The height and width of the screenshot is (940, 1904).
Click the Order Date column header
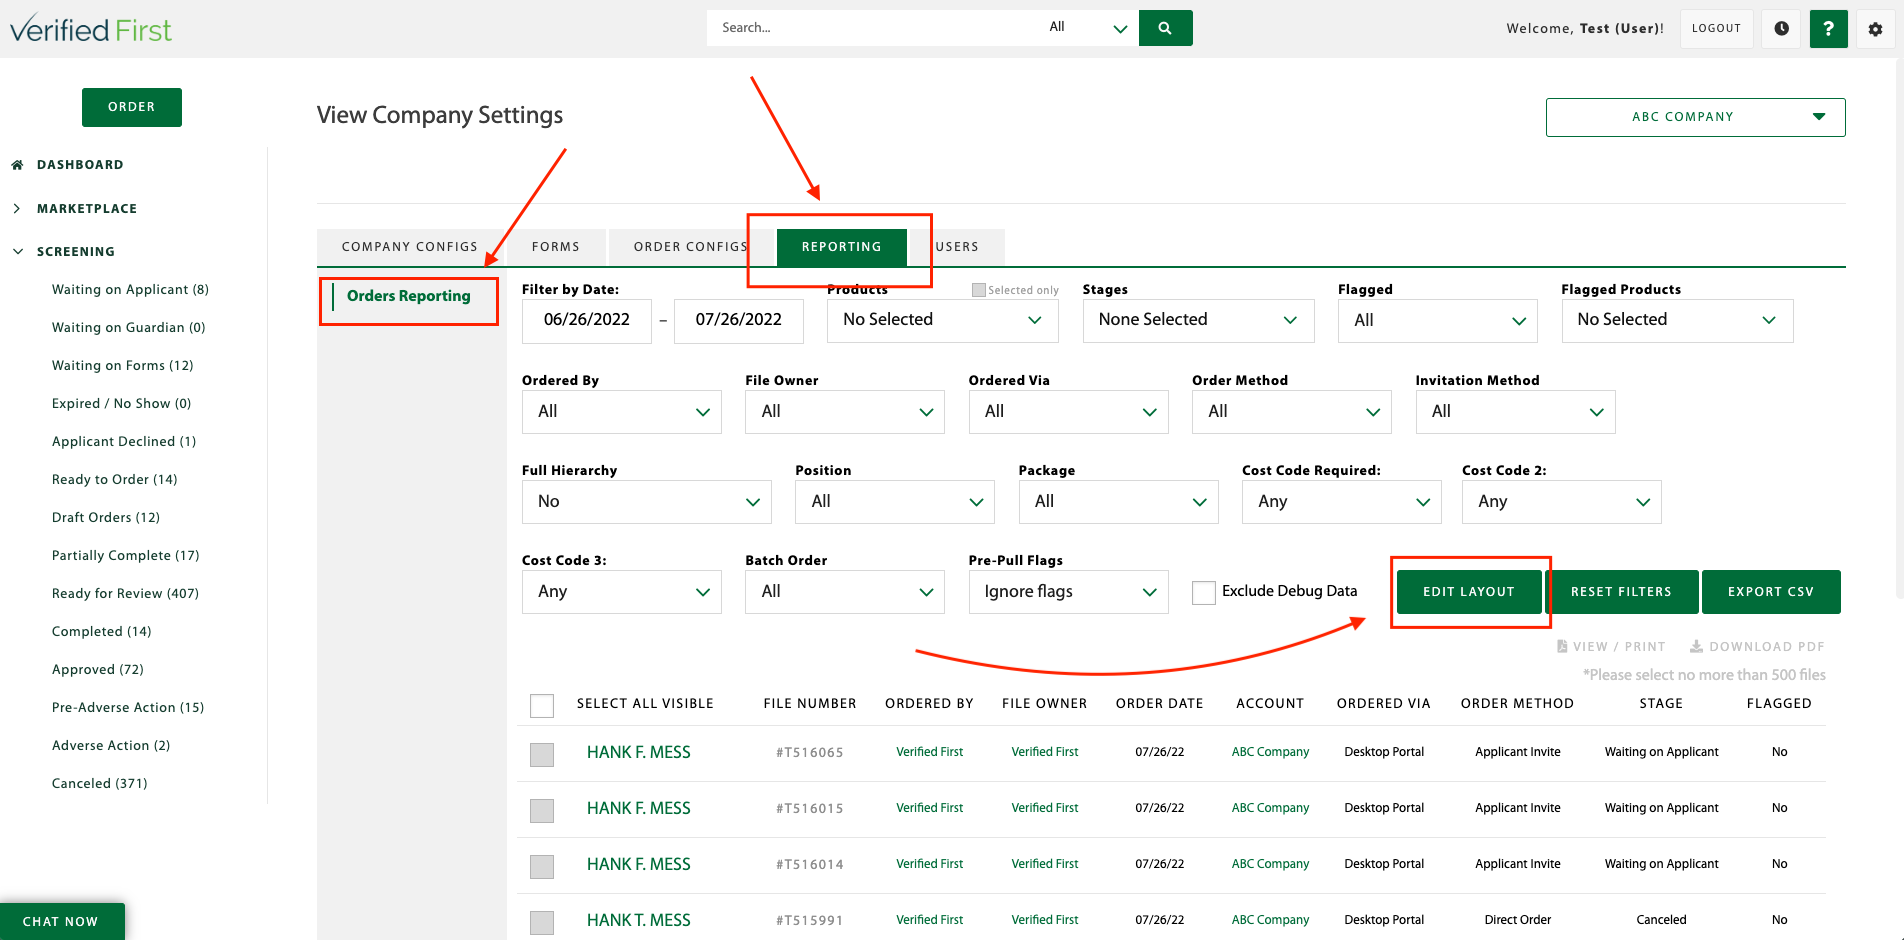tap(1160, 704)
